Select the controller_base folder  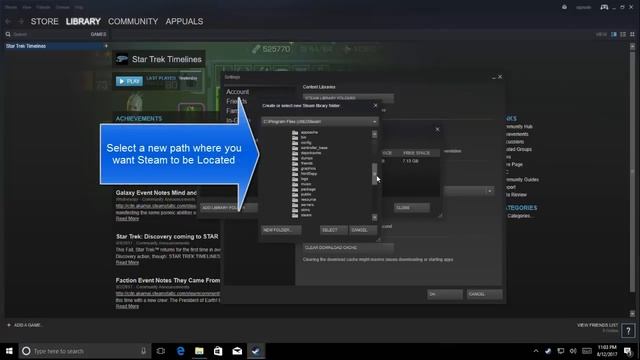click(x=314, y=148)
